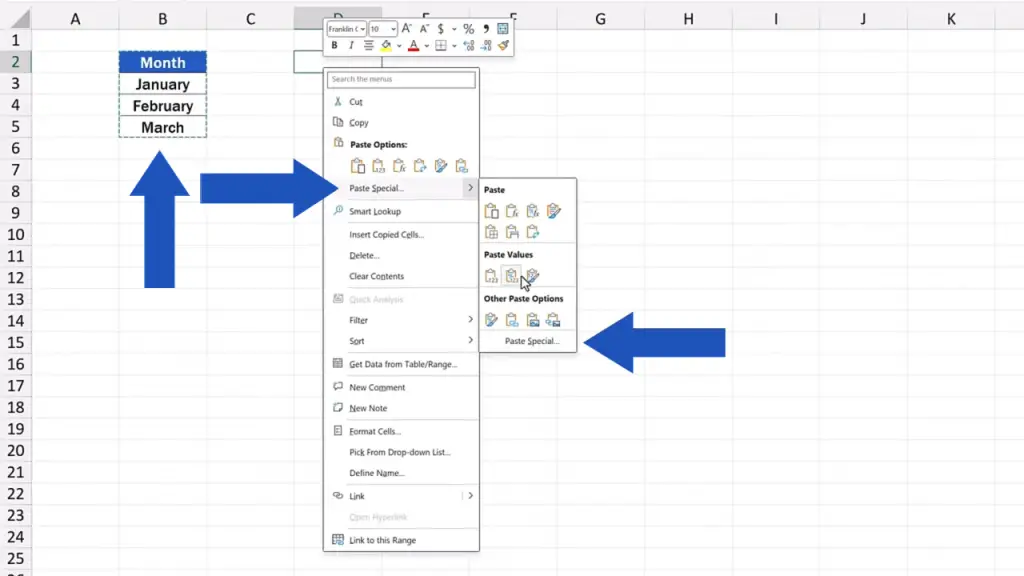Image resolution: width=1024 pixels, height=576 pixels.
Task: Click No Borders paste icon in submenu
Action: point(491,232)
